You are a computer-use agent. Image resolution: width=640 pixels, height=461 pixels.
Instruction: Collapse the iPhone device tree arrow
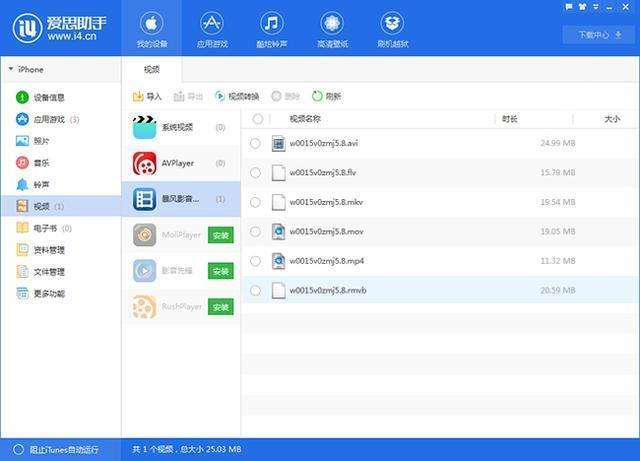click(x=11, y=69)
